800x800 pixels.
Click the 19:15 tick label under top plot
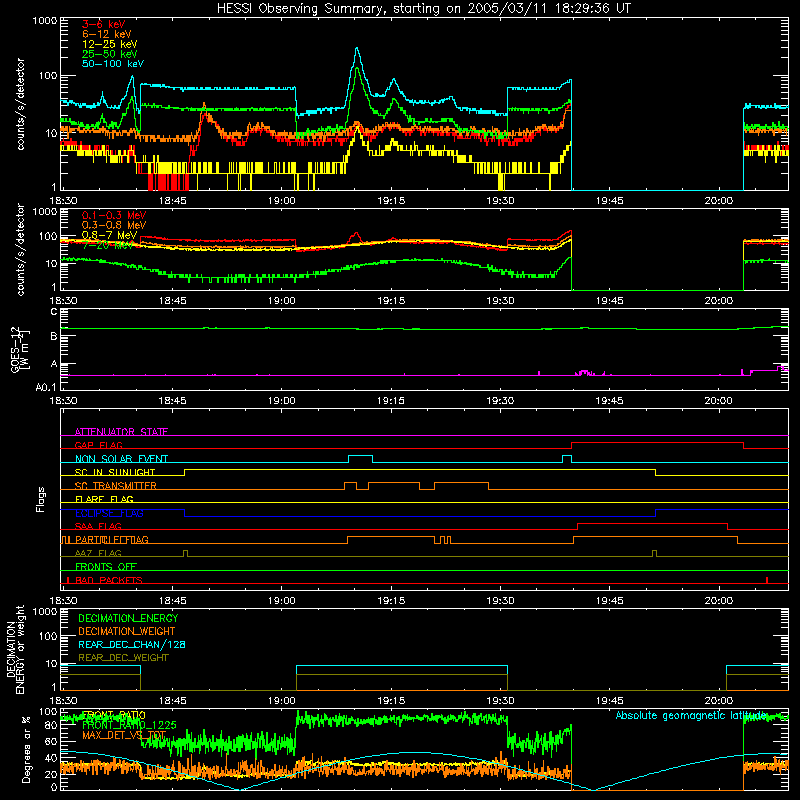point(391,201)
